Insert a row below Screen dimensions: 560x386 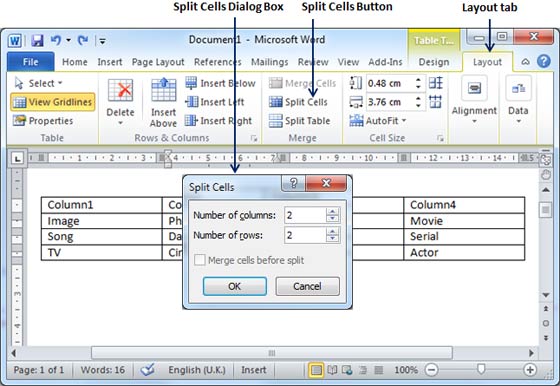click(x=220, y=83)
